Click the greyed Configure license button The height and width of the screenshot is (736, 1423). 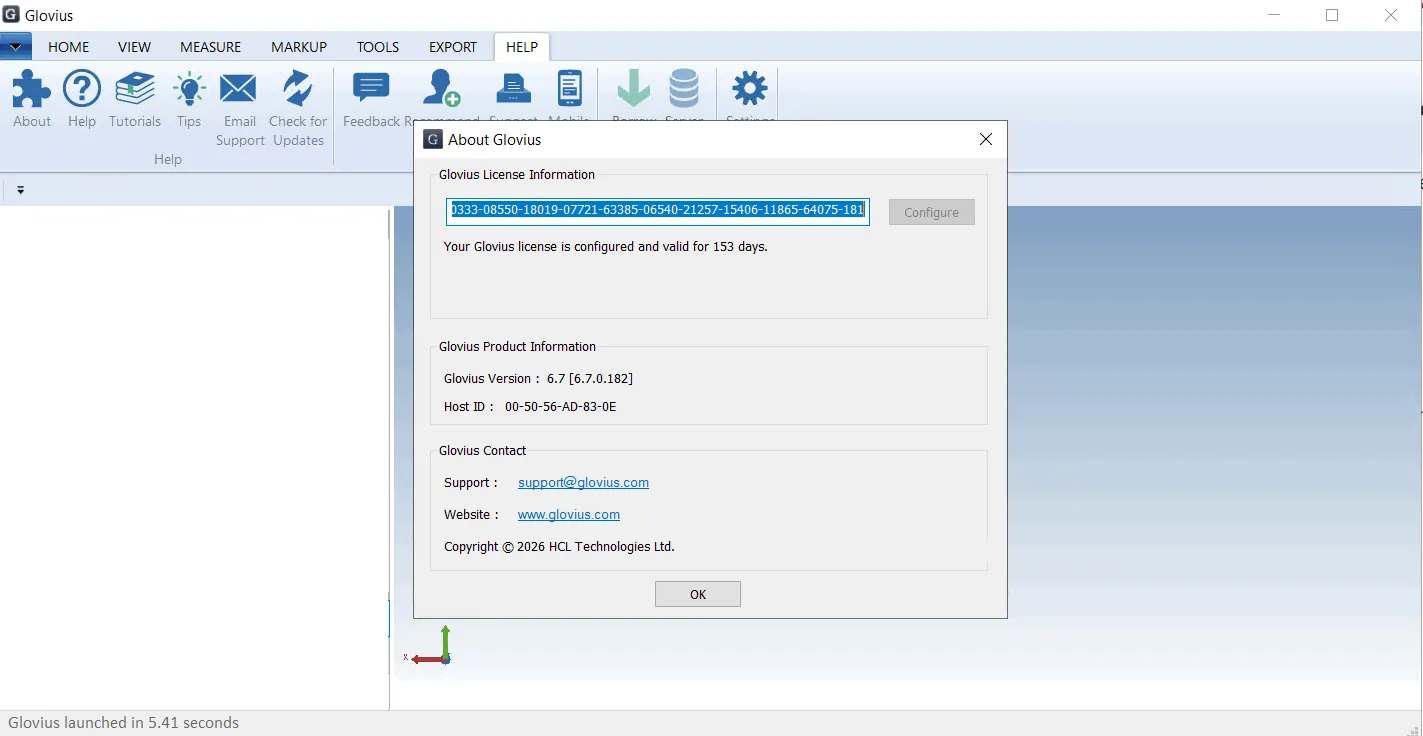(x=932, y=212)
